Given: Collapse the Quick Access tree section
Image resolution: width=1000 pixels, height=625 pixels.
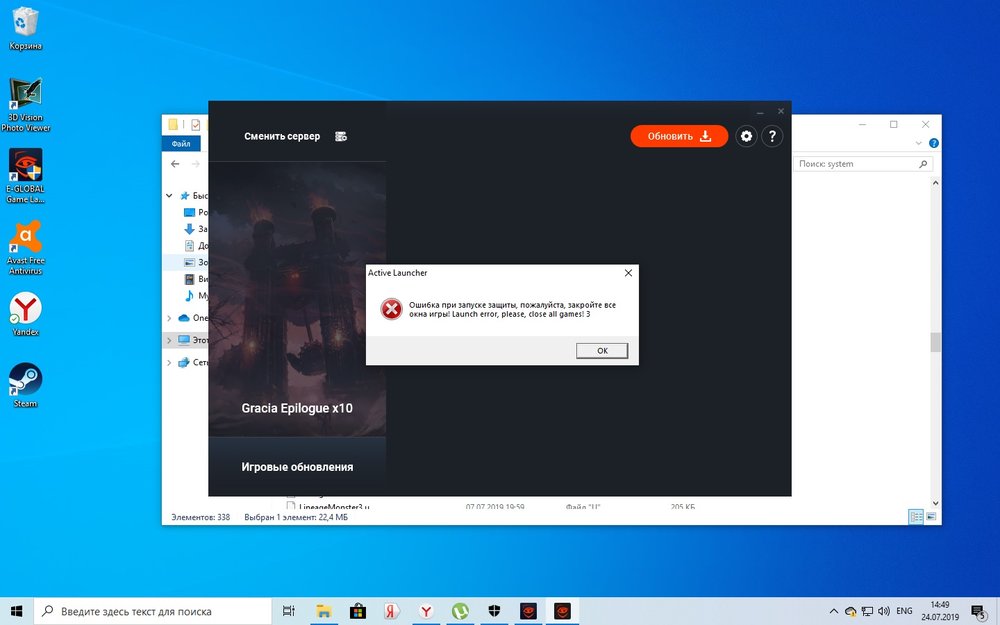Looking at the screenshot, I should coord(169,196).
